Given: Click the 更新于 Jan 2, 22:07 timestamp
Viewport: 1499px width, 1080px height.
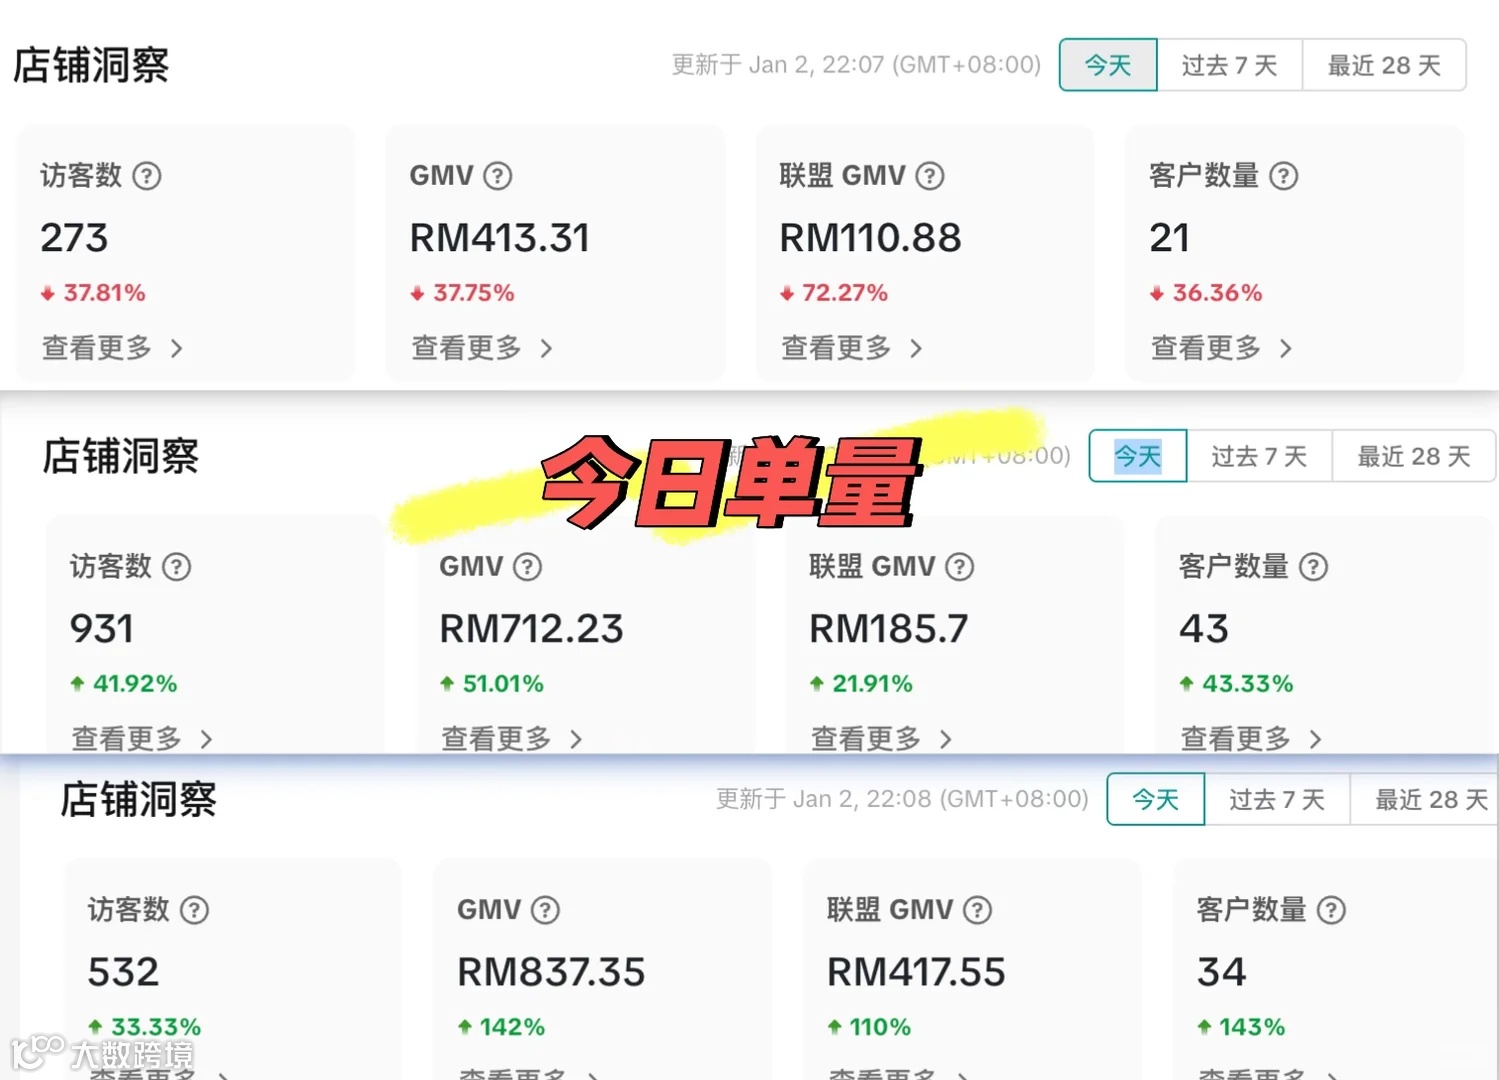Looking at the screenshot, I should coord(856,65).
